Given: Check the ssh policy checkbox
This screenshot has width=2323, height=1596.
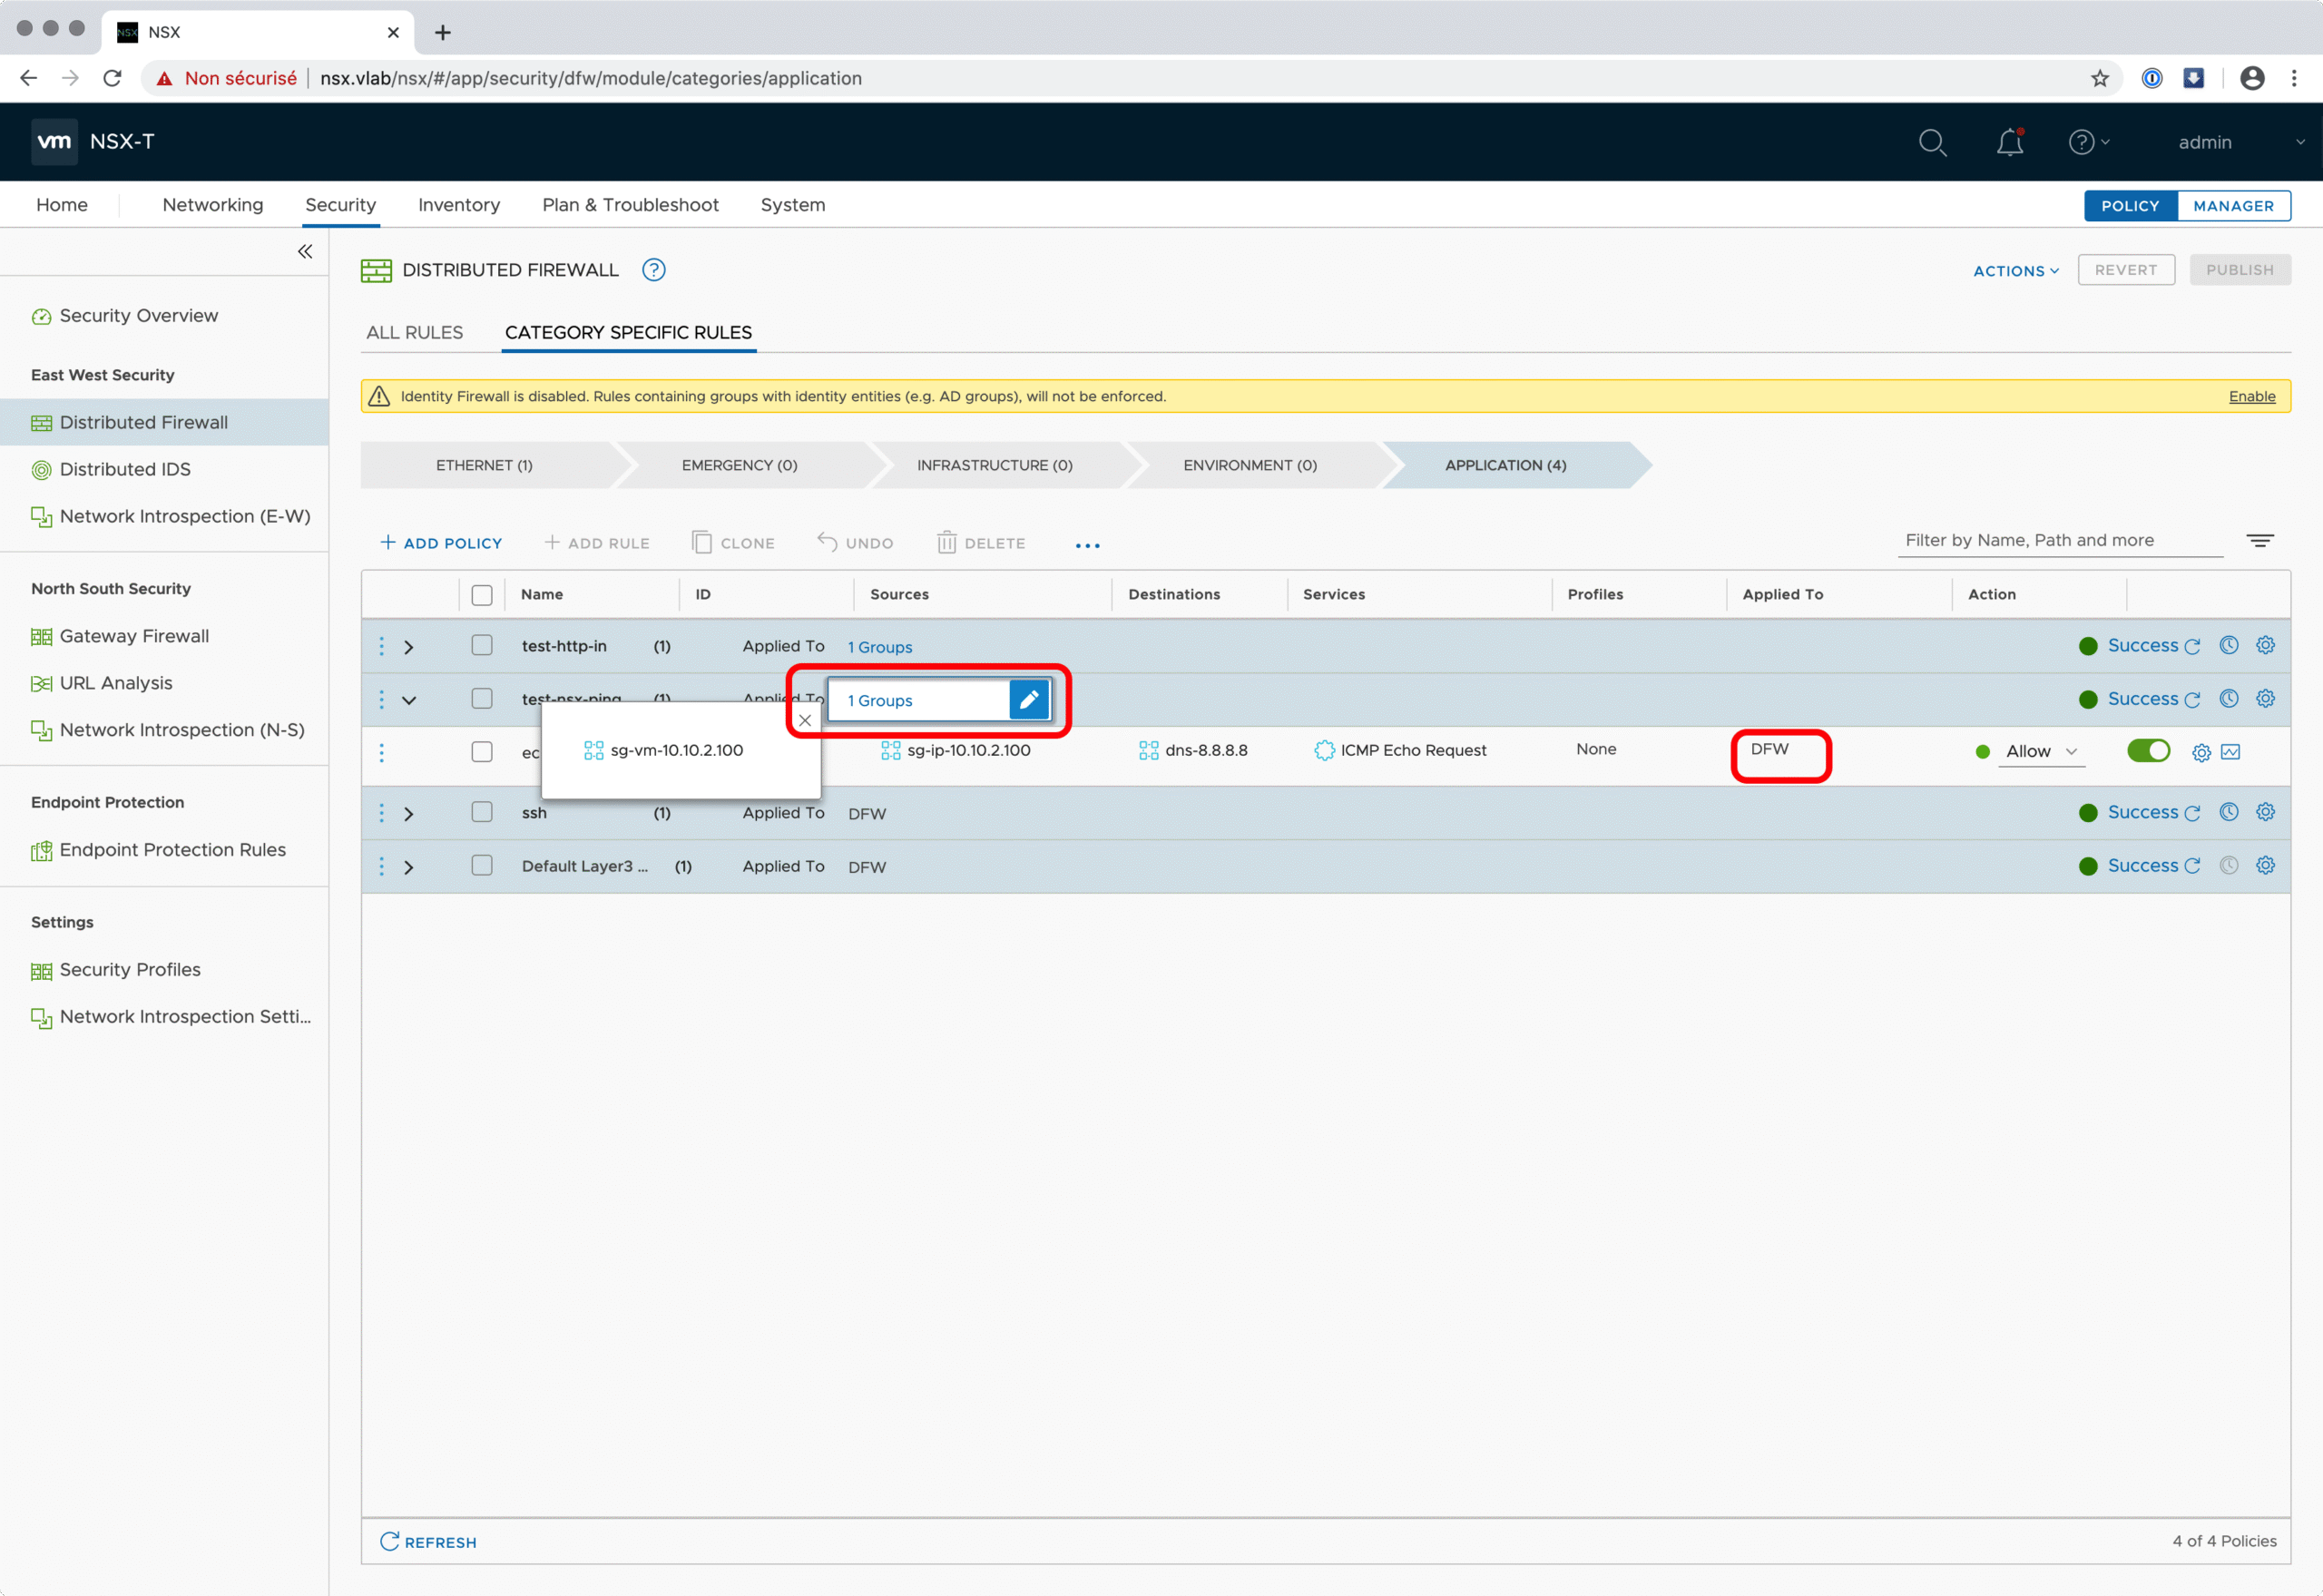Looking at the screenshot, I should pyautogui.click(x=482, y=813).
